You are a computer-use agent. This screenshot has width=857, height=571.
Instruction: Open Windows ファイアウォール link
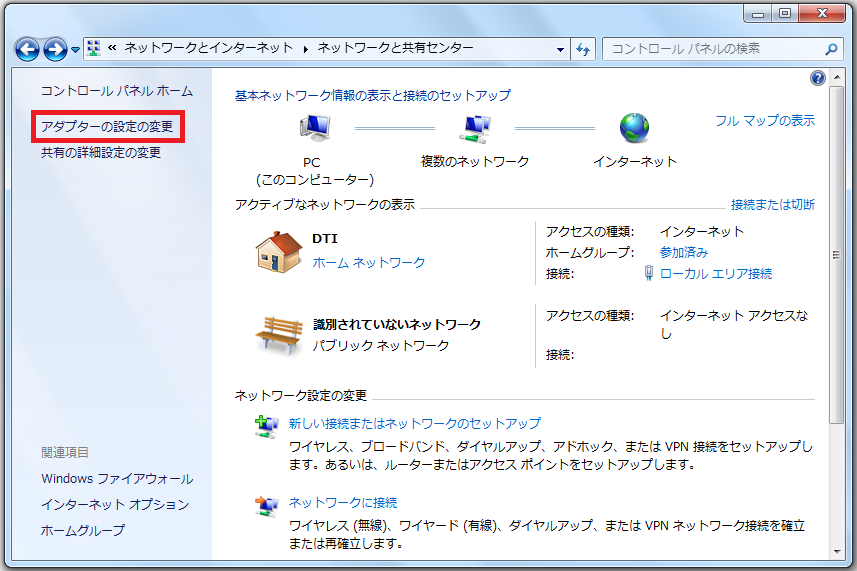point(117,479)
